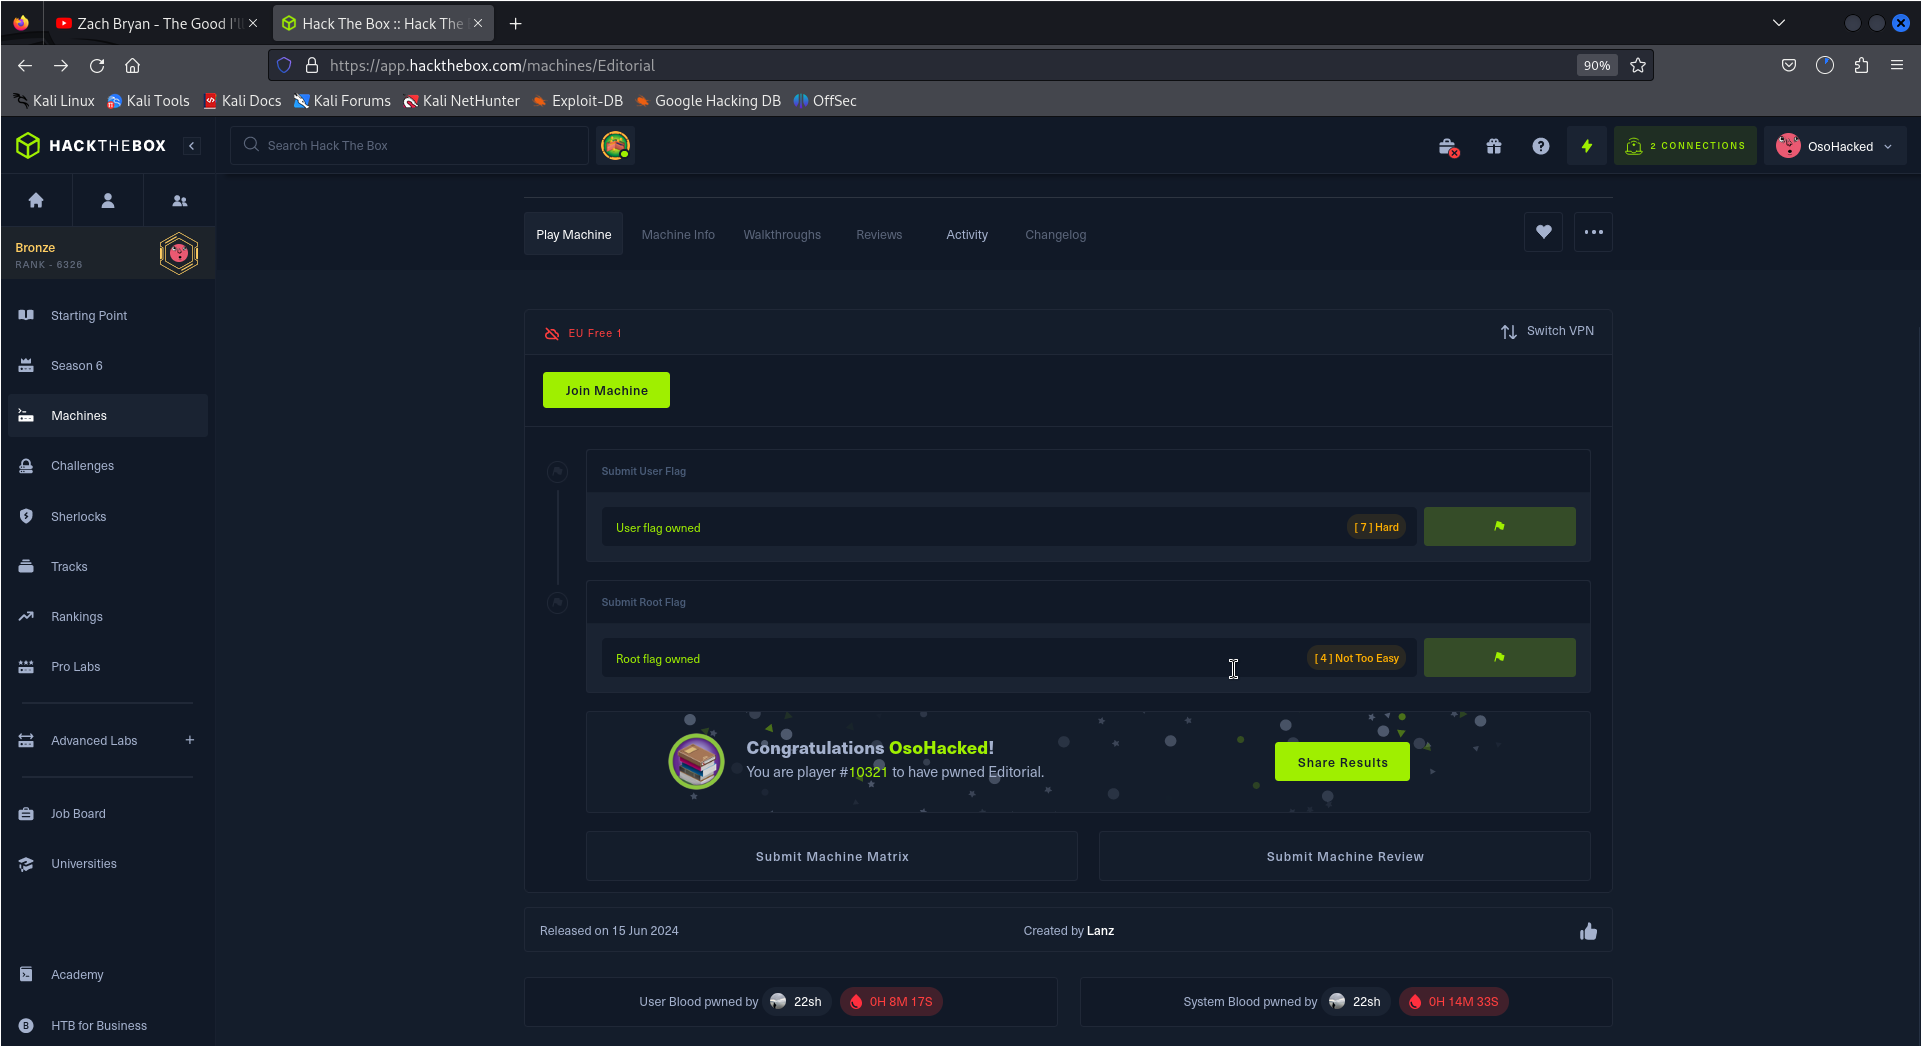Screen dimensions: 1922x1047
Task: Open the Walkthroughs tab
Action: tap(782, 235)
